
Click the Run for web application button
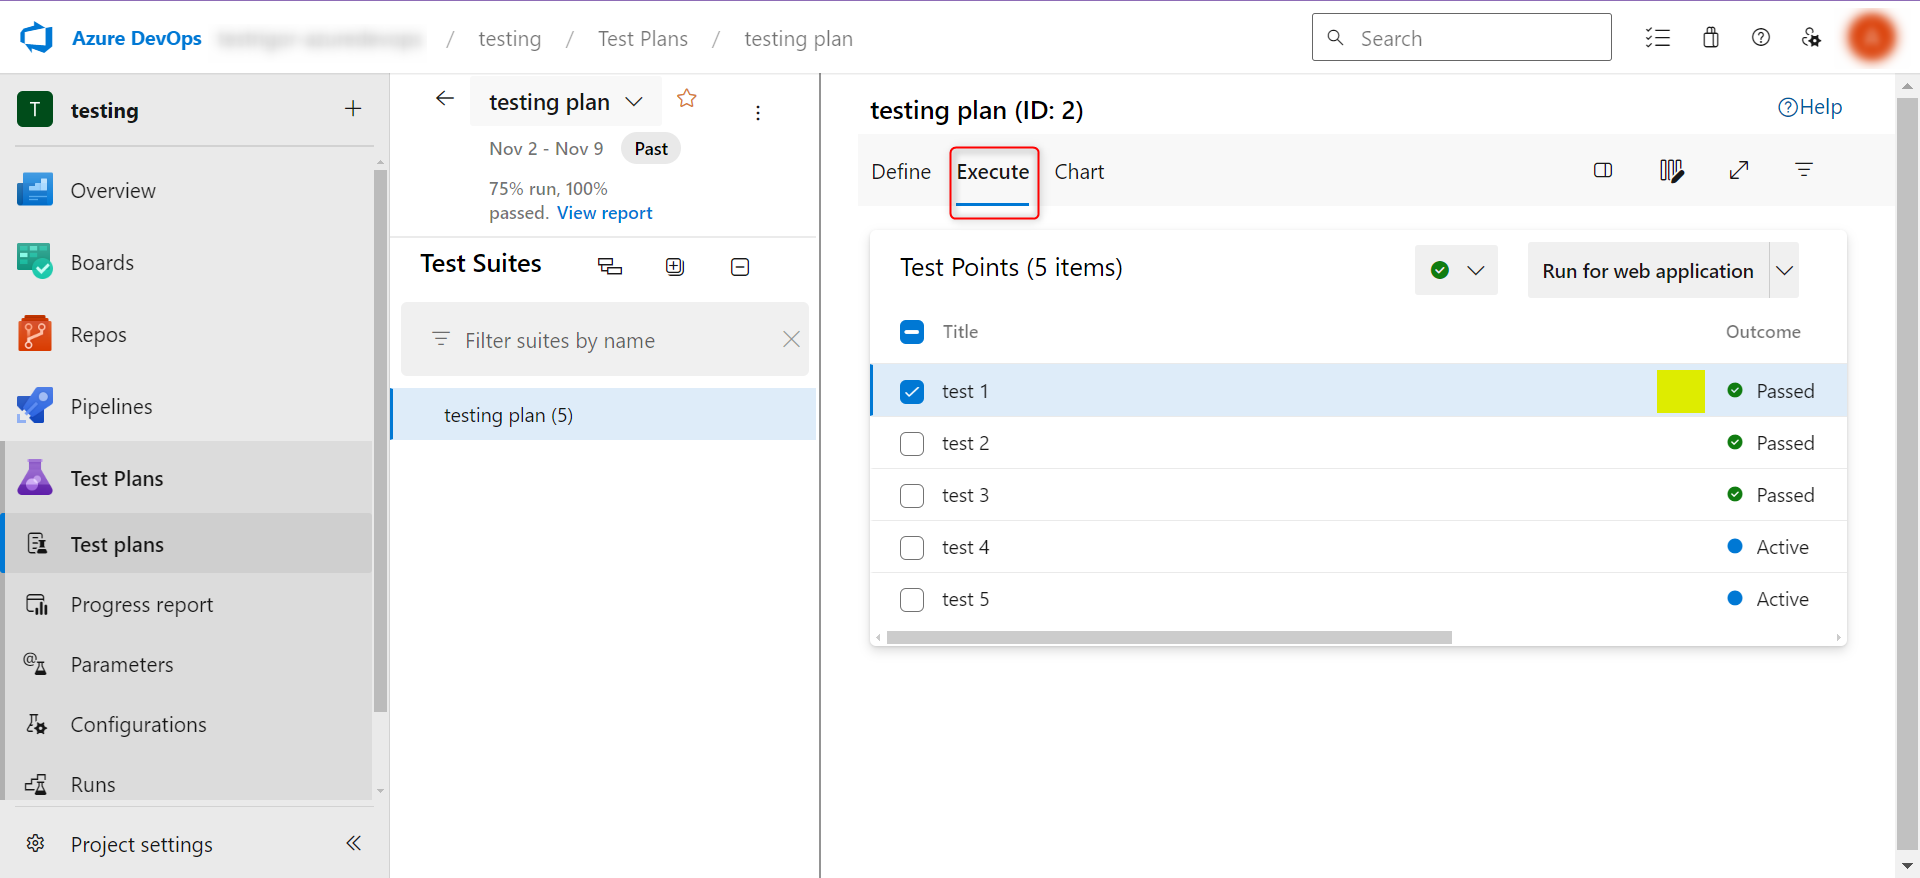tap(1647, 271)
